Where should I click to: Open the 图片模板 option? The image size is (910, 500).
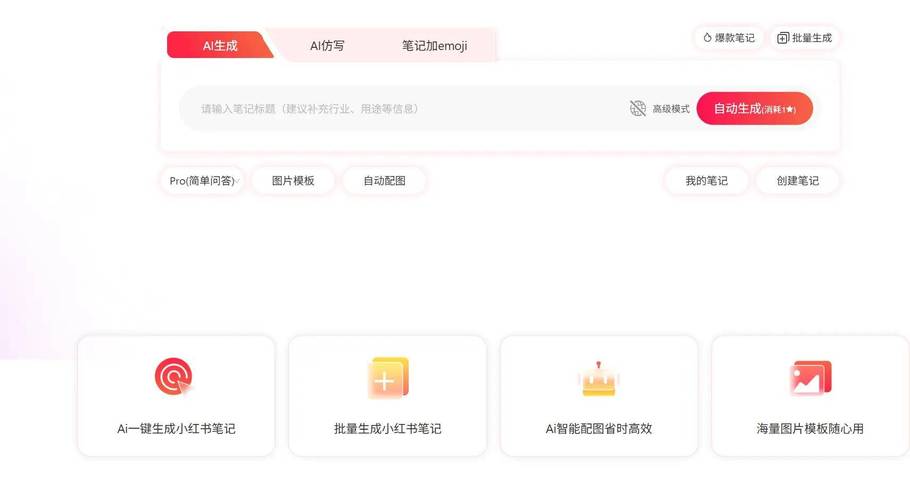pos(293,181)
